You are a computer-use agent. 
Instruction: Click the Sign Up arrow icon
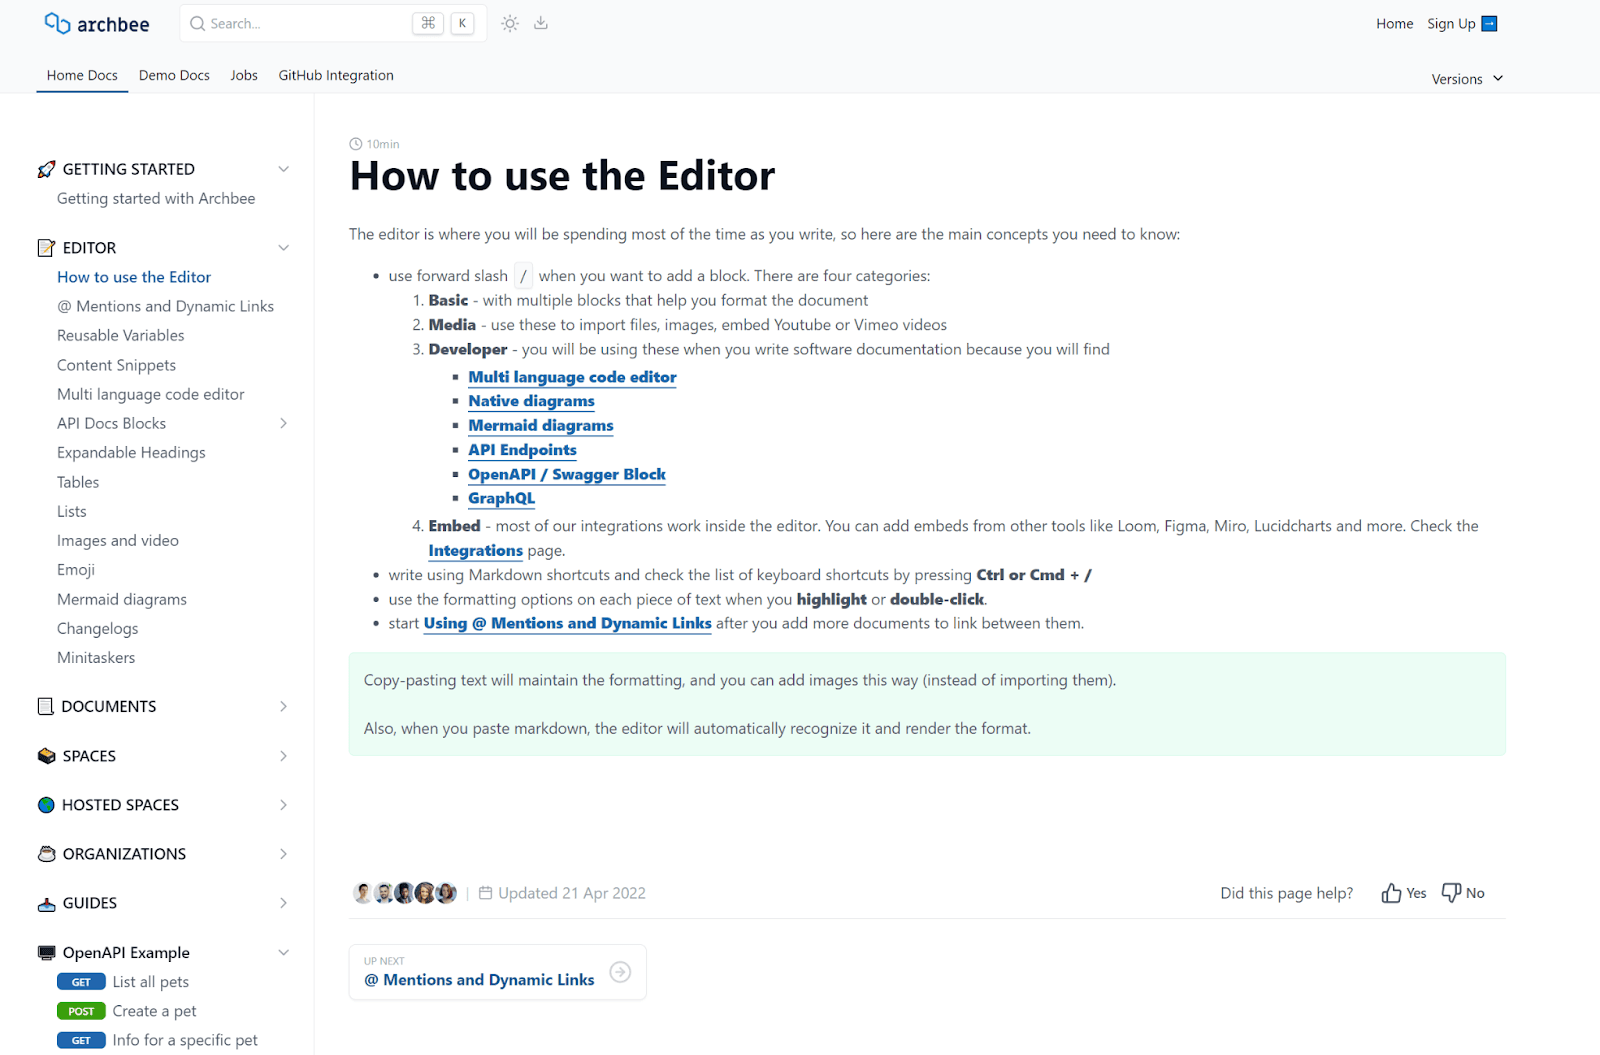(x=1489, y=24)
